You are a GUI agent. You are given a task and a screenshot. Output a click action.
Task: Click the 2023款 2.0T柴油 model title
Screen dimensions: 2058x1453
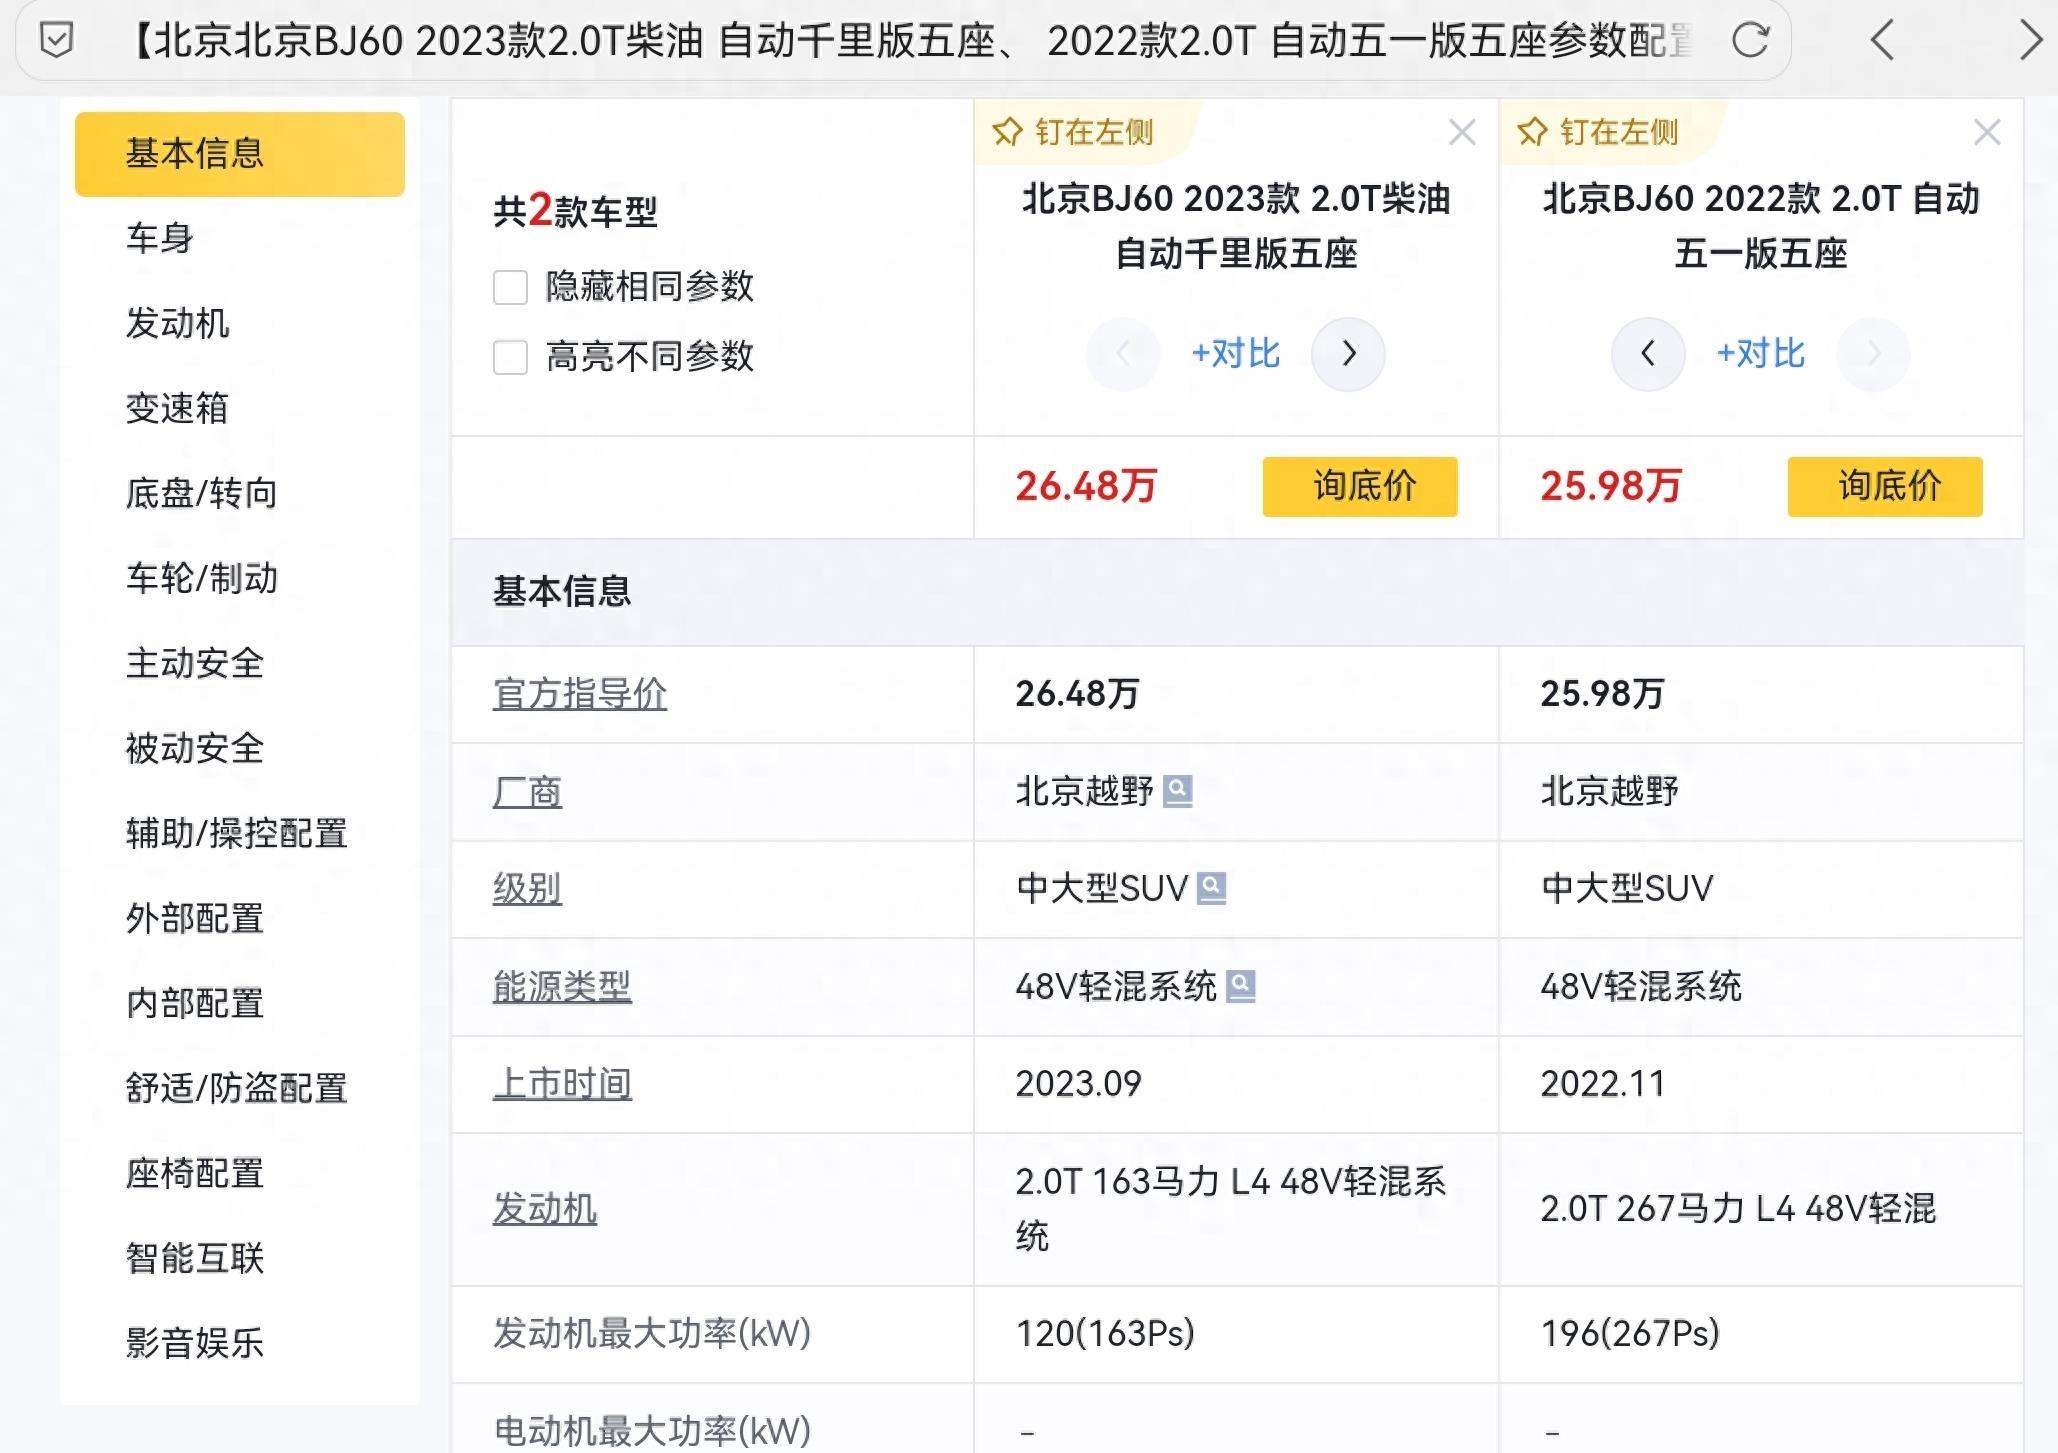(1236, 226)
